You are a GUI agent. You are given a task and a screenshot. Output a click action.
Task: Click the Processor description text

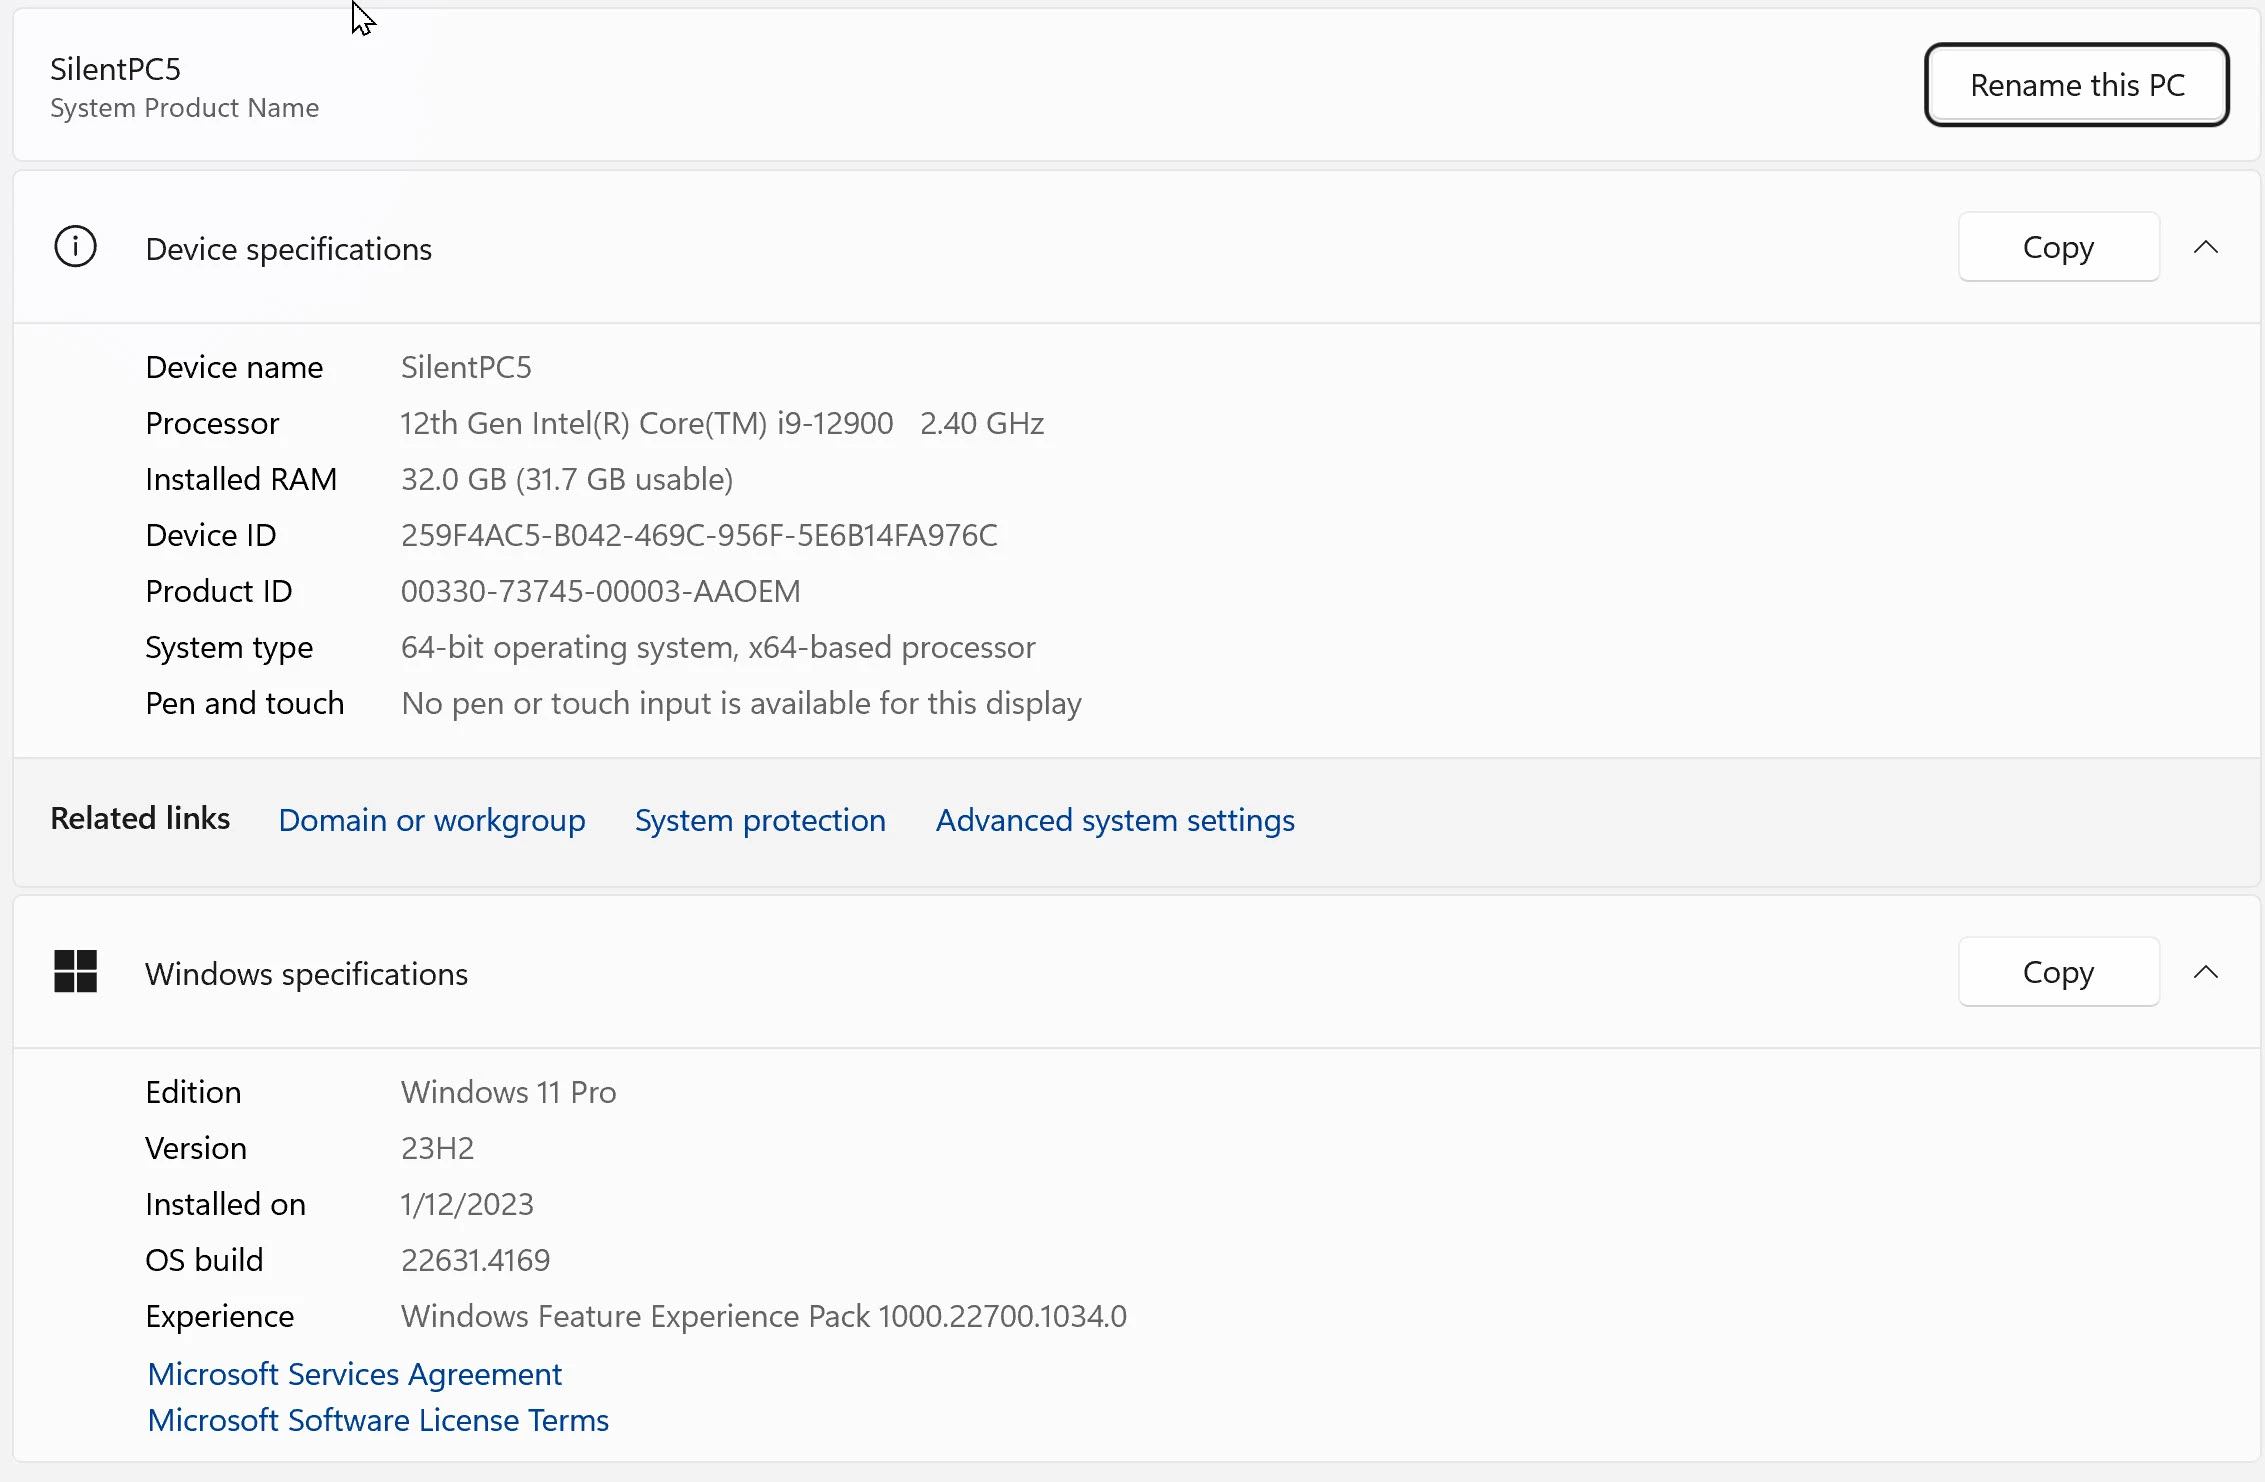tap(721, 423)
